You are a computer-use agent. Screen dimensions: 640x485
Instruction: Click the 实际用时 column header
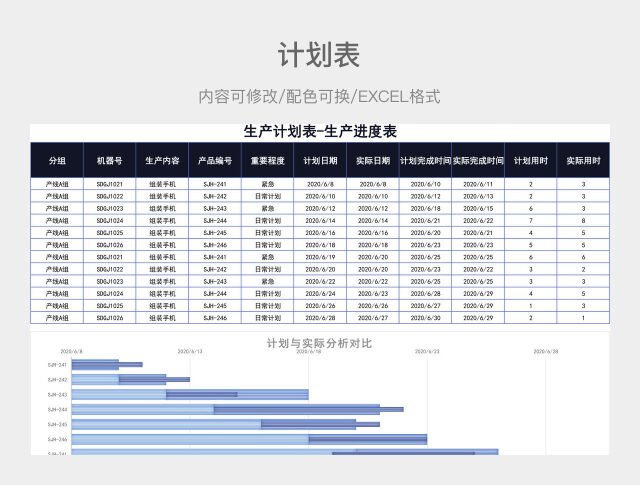click(x=584, y=160)
